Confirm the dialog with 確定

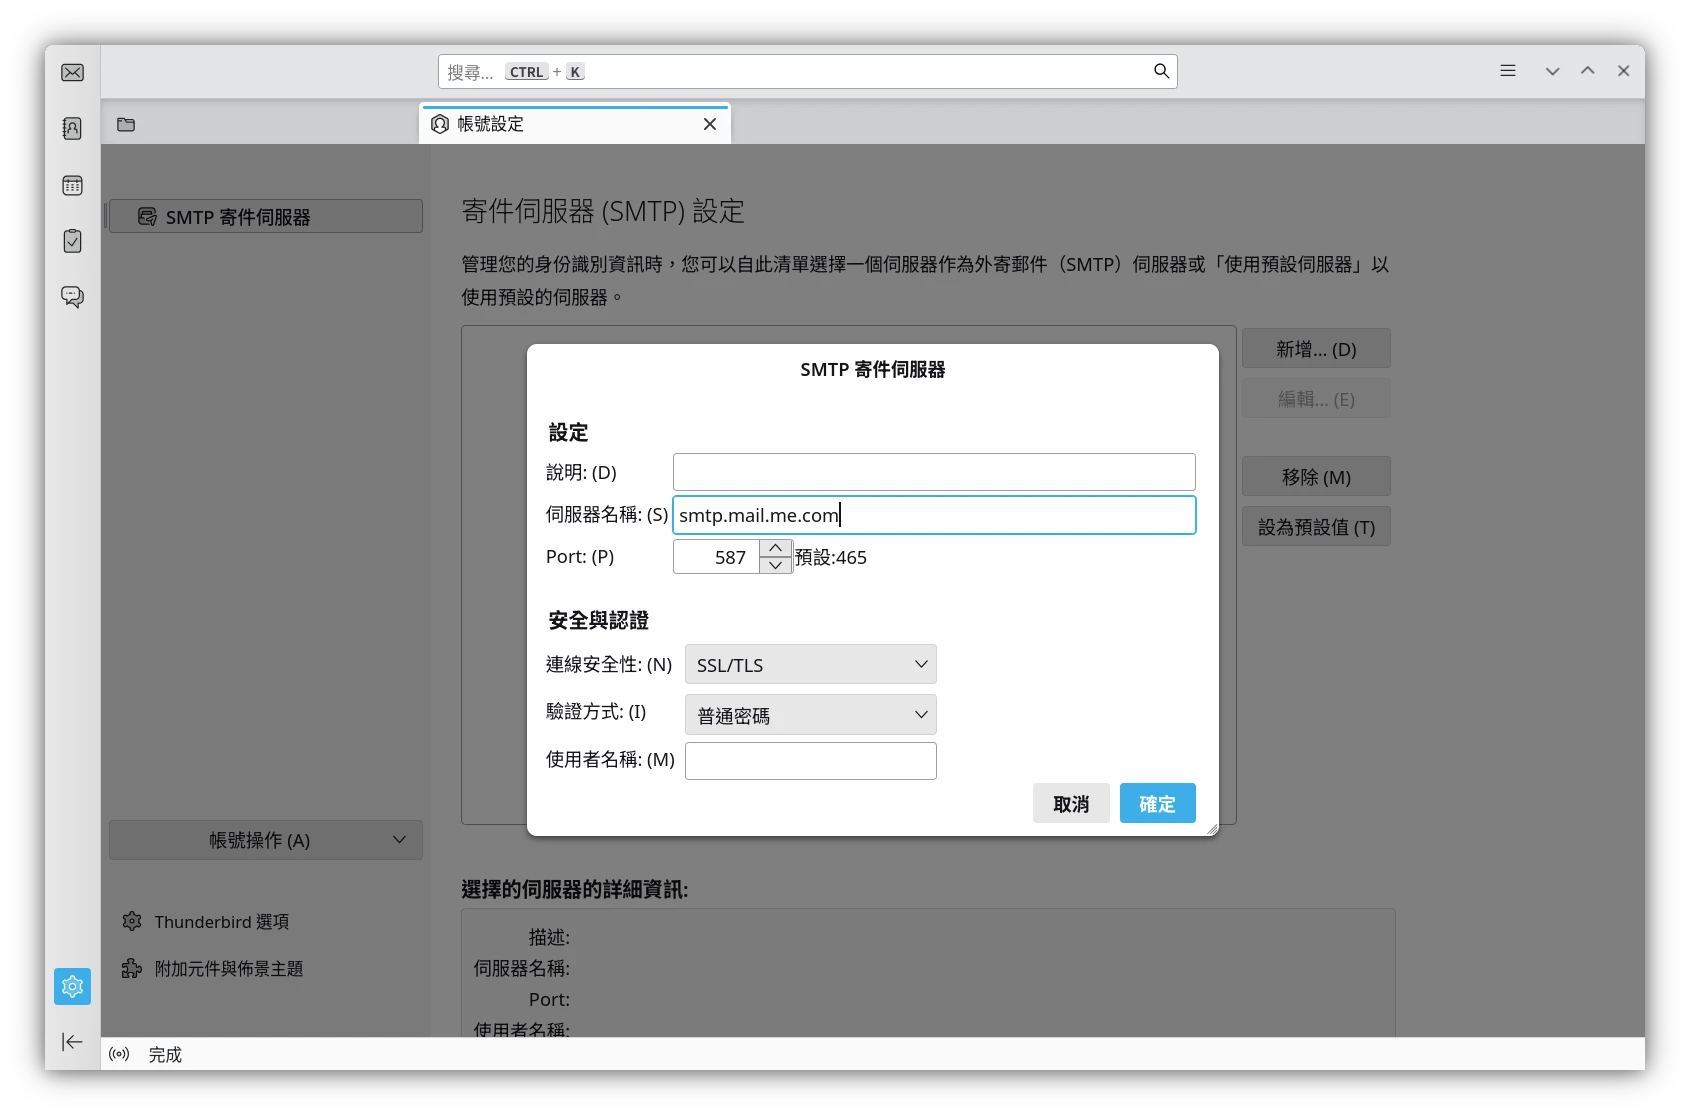click(1157, 803)
